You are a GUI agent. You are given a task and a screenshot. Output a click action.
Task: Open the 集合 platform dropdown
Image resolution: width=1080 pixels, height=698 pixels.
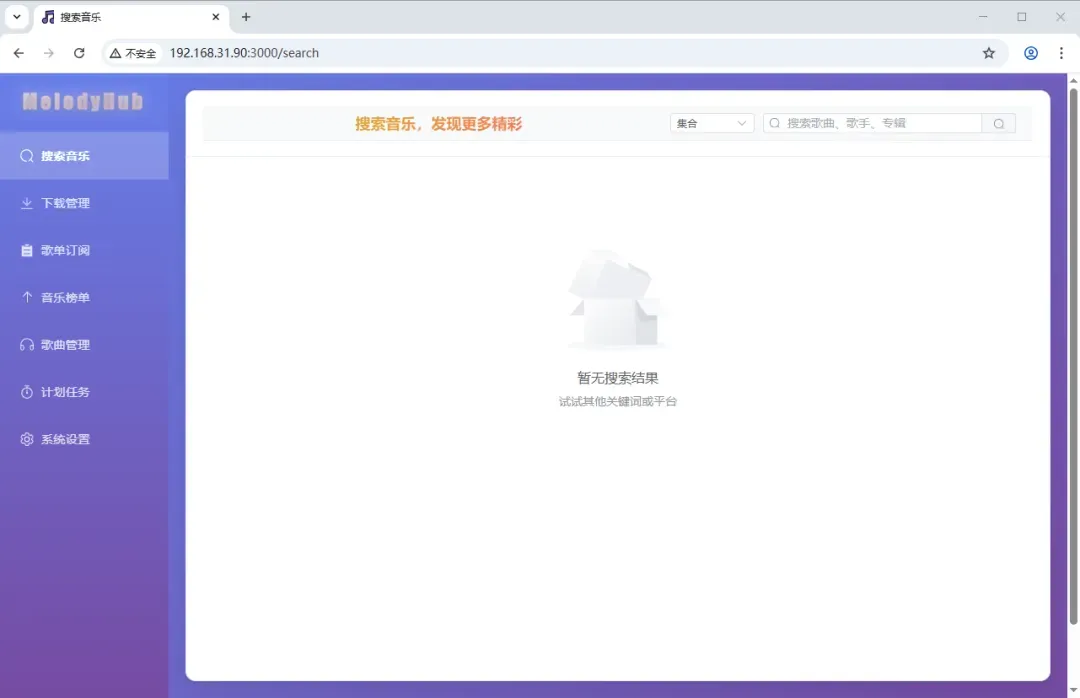coord(711,123)
